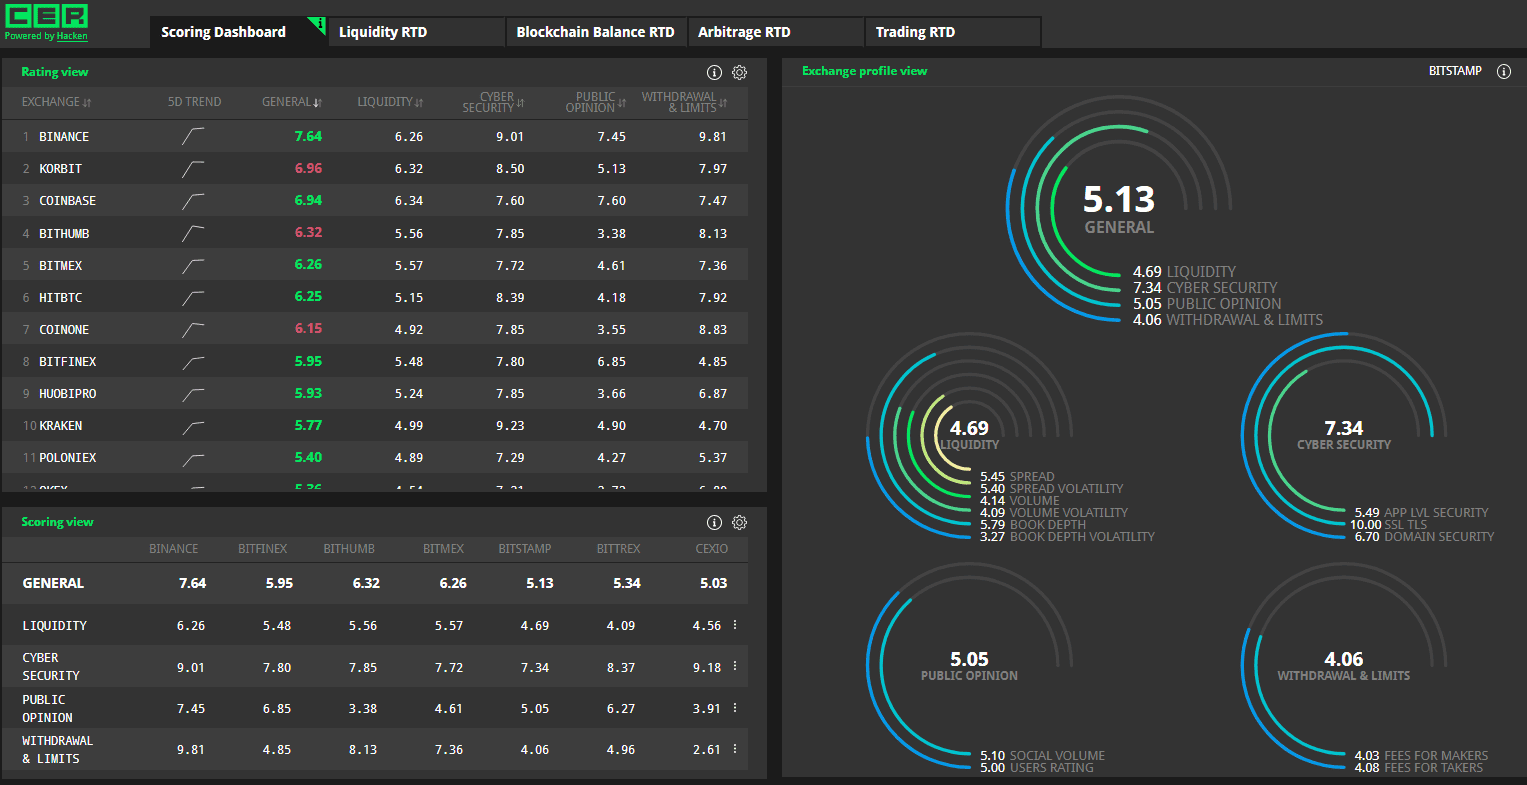
Task: Expand Cyber Security row three-dot menu
Action: (735, 666)
